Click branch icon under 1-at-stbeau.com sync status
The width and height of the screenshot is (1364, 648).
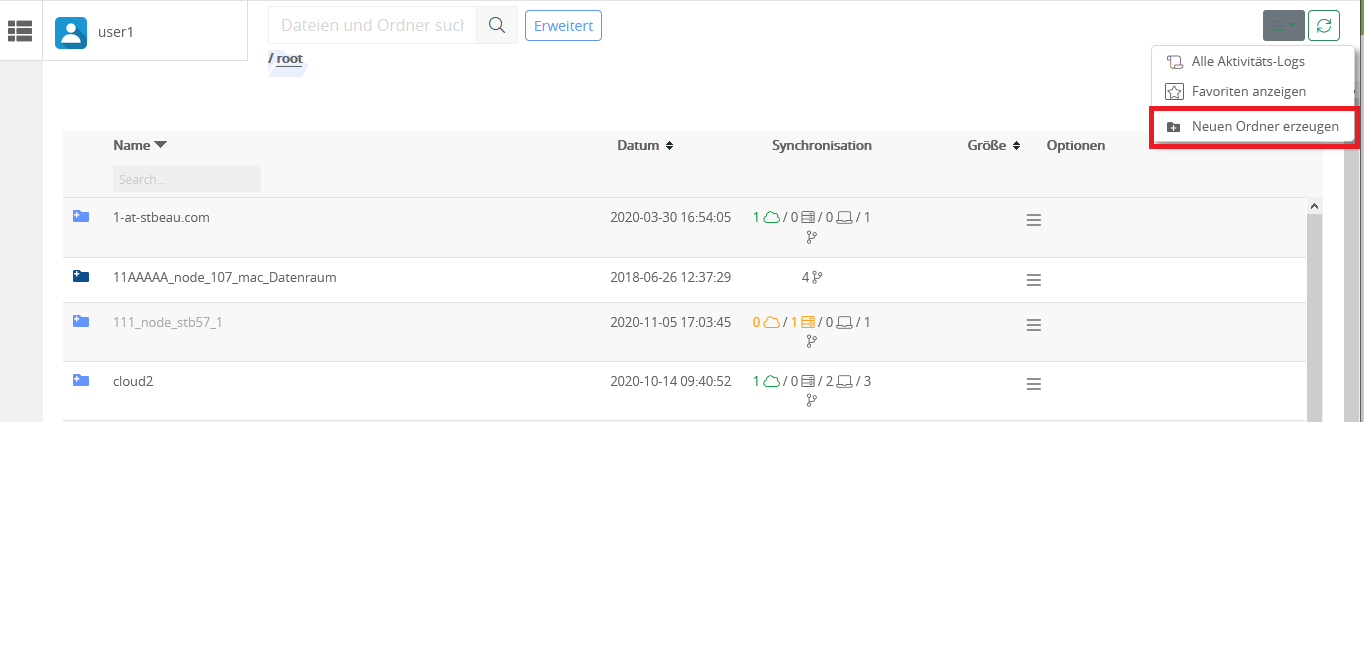811,237
